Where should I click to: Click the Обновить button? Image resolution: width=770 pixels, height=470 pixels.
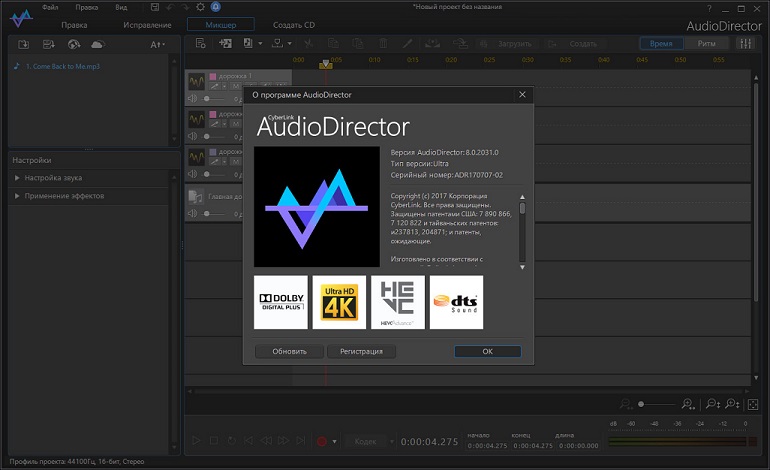tap(289, 352)
